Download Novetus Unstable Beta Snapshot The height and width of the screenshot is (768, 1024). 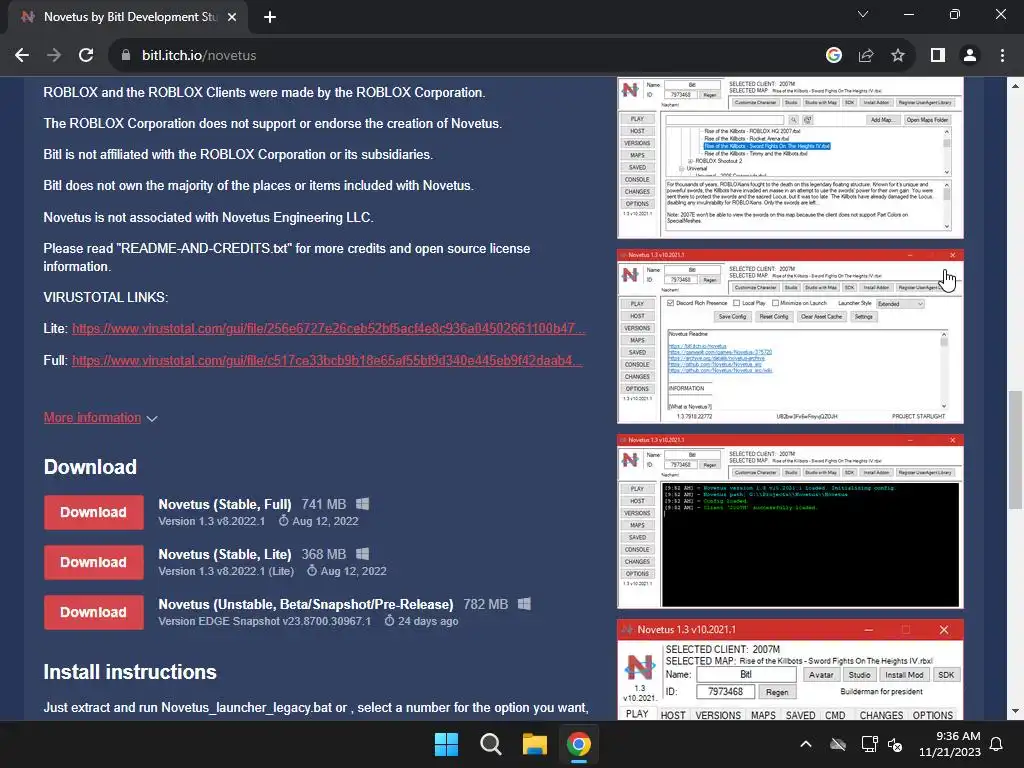[93, 612]
